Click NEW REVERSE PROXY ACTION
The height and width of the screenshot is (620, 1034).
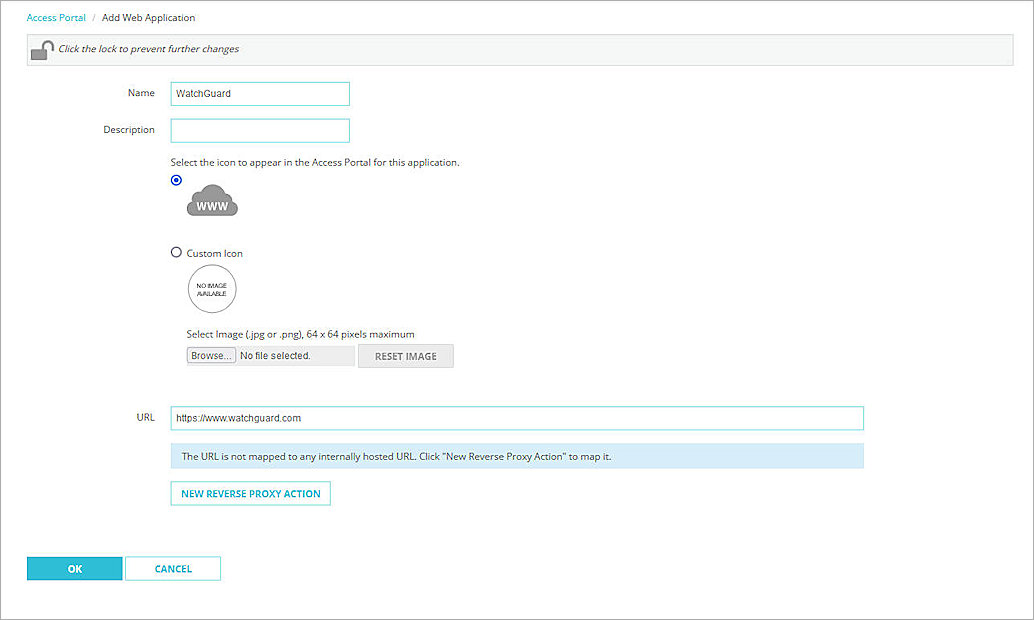point(250,493)
